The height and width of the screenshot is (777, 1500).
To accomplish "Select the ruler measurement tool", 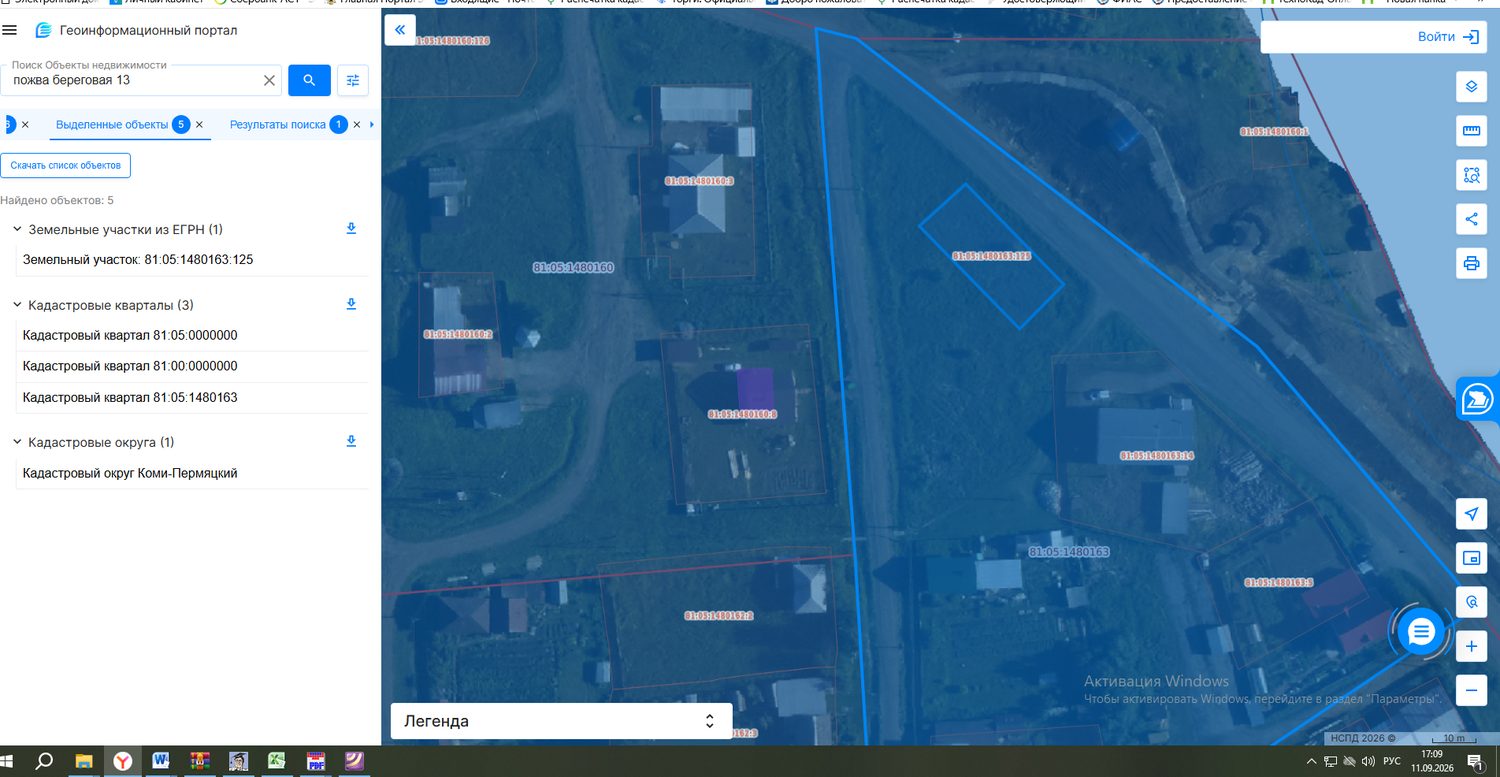I will click(x=1471, y=131).
